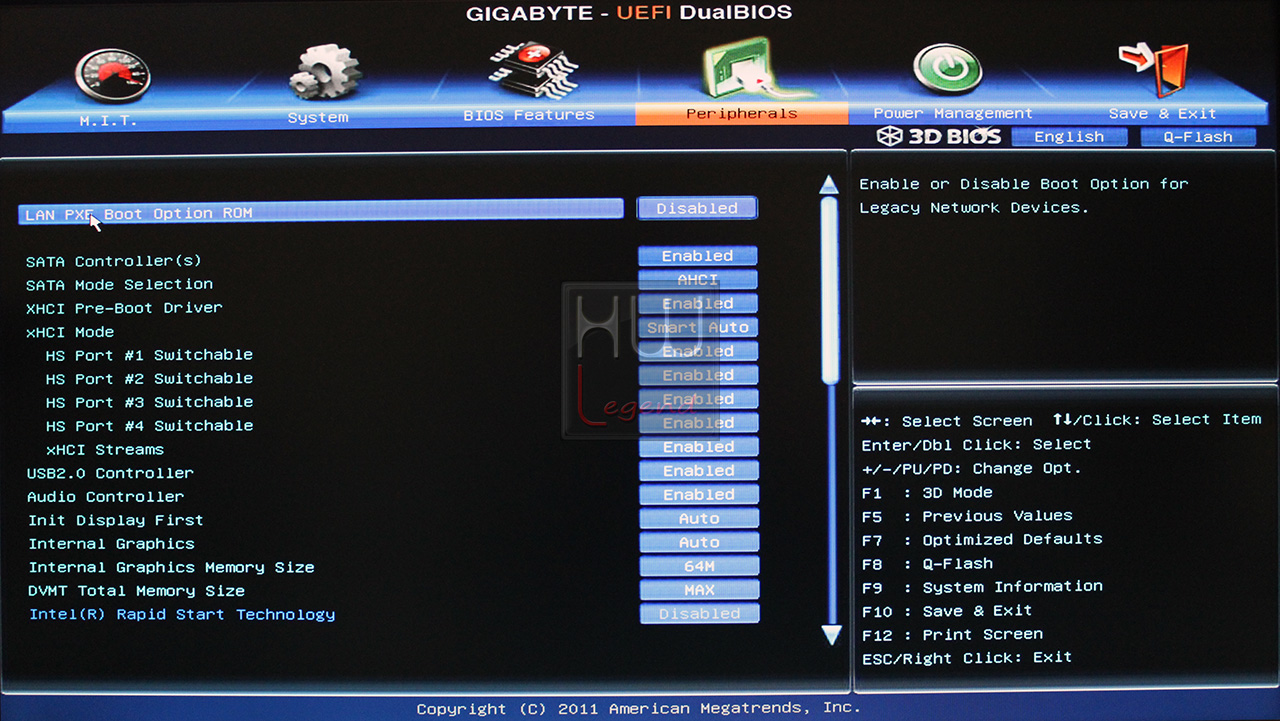Toggle USB2.0 Controller Enabled value

[x=698, y=471]
